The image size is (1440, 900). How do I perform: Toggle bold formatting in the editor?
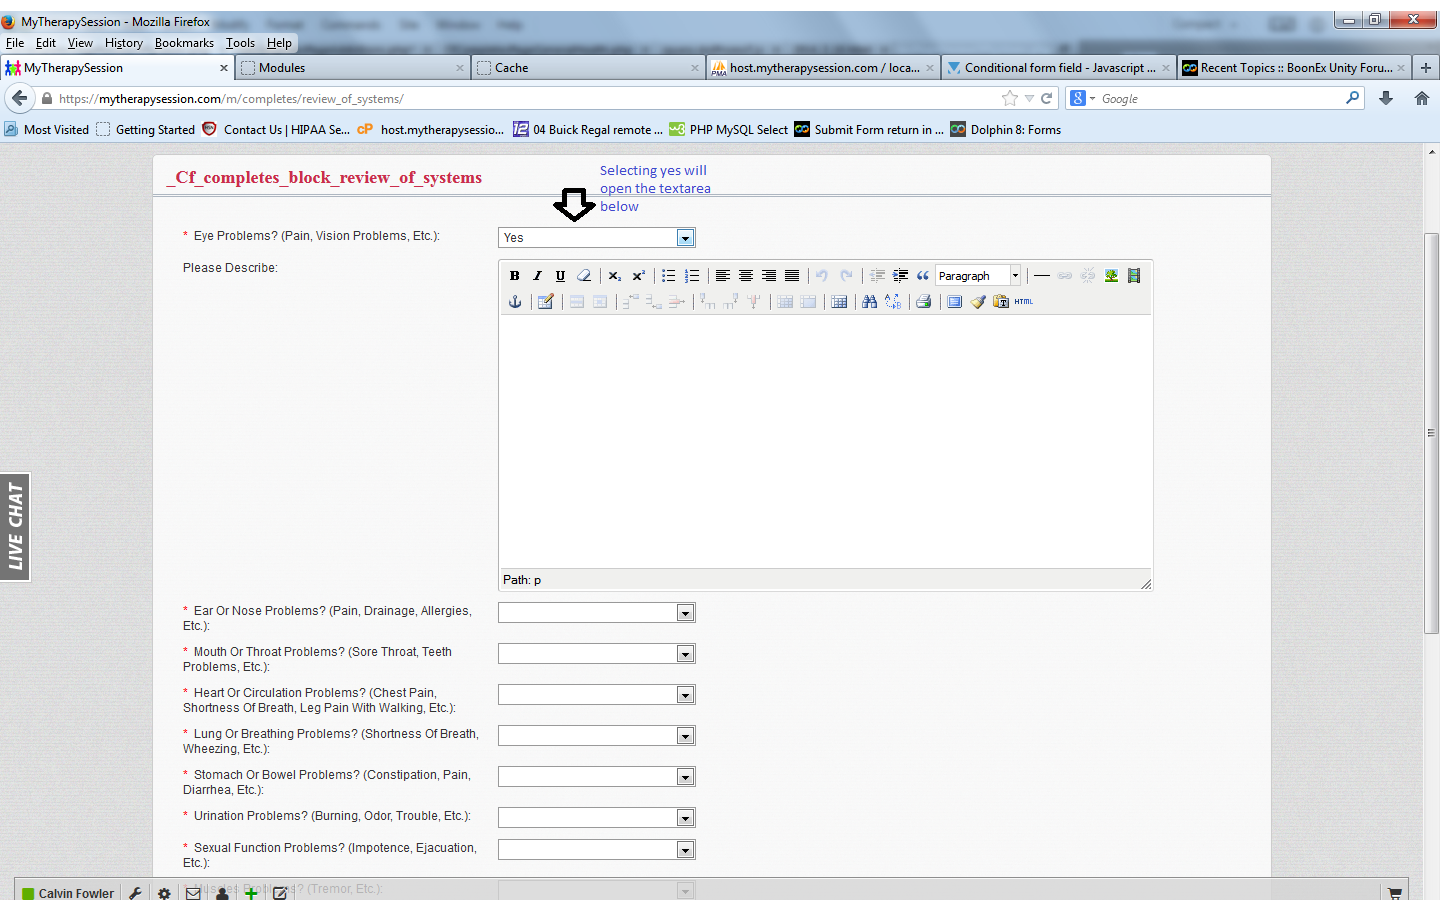point(514,276)
